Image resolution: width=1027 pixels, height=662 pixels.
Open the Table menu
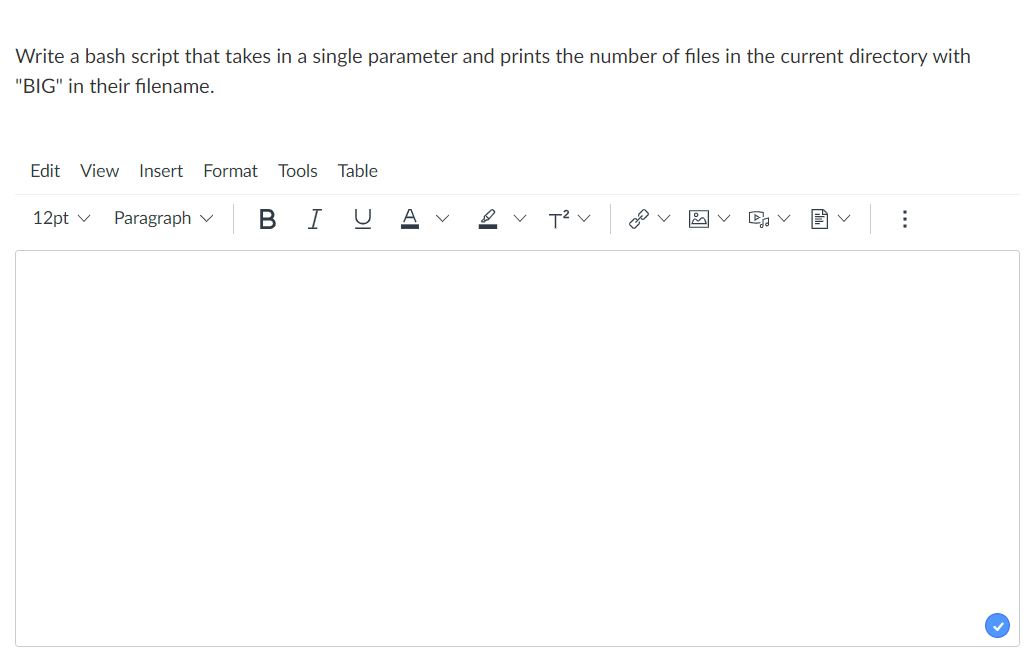357,171
